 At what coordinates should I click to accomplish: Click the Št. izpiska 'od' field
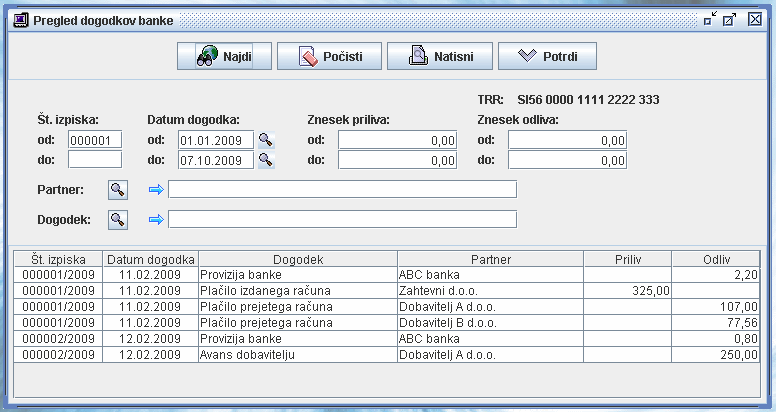tap(95, 140)
